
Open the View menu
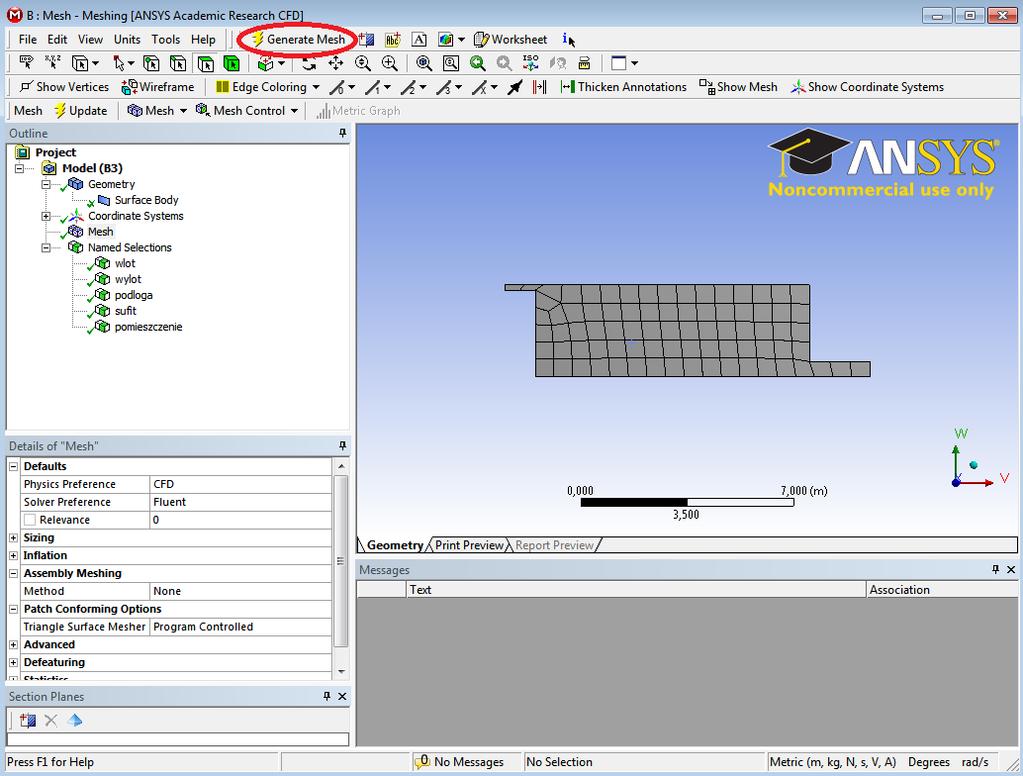pyautogui.click(x=90, y=40)
